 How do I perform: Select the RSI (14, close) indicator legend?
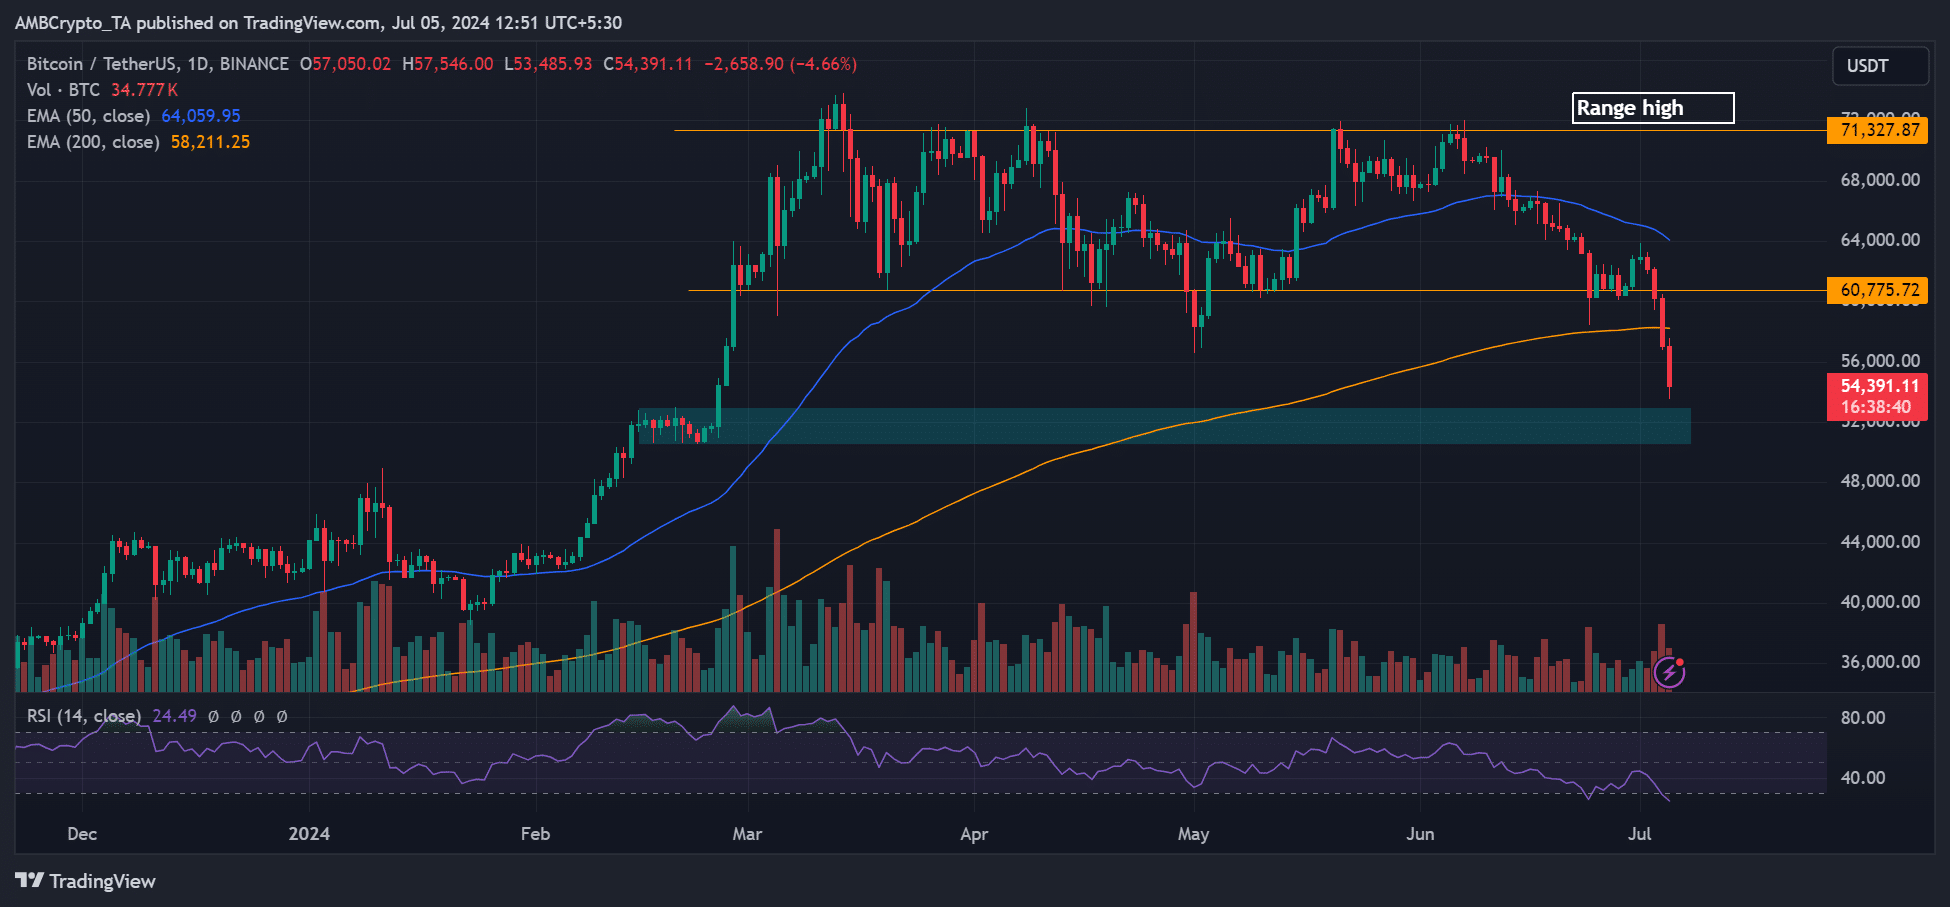[x=83, y=716]
